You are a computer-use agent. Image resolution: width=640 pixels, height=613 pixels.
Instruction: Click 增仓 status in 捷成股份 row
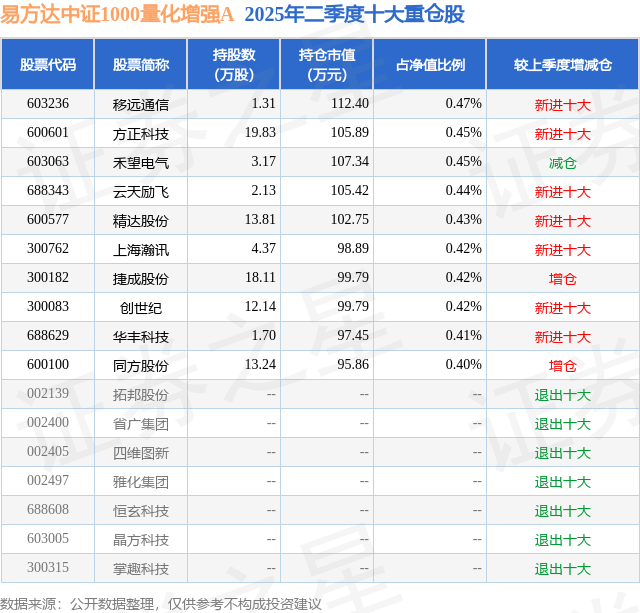coord(562,279)
